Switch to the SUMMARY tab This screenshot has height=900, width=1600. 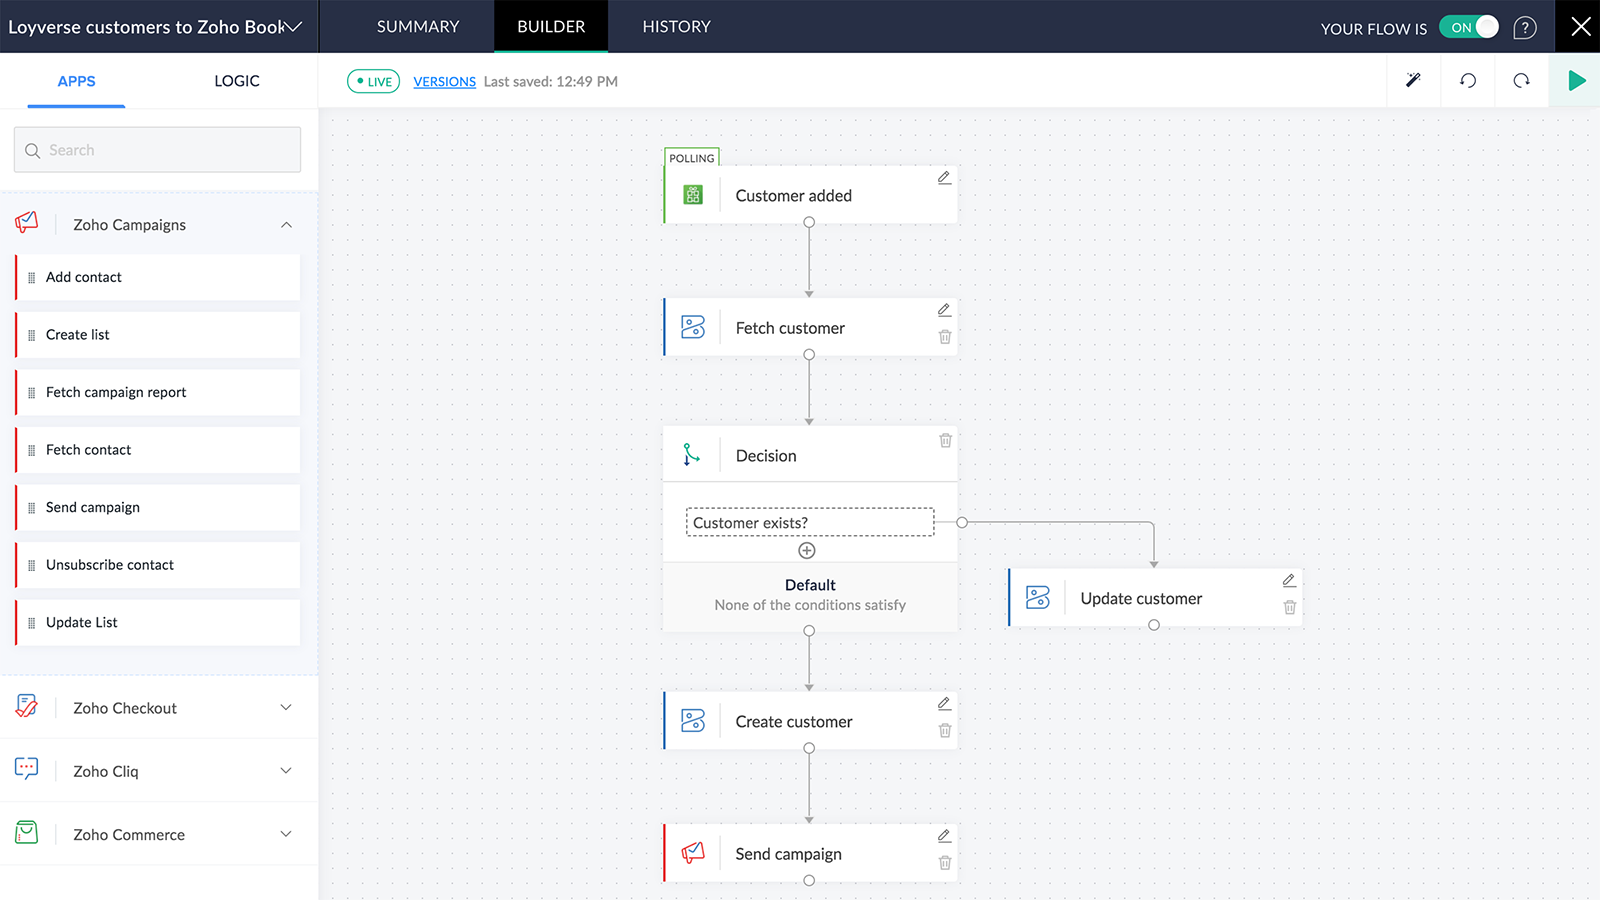click(418, 27)
